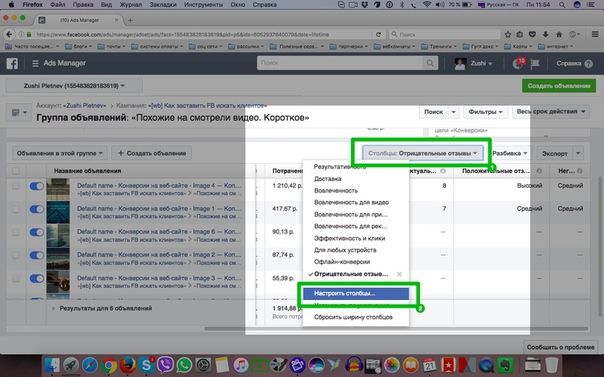Viewport: 604px width, 377px height.
Task: Toggle off the Image 4 ad switch
Action: 37,186
